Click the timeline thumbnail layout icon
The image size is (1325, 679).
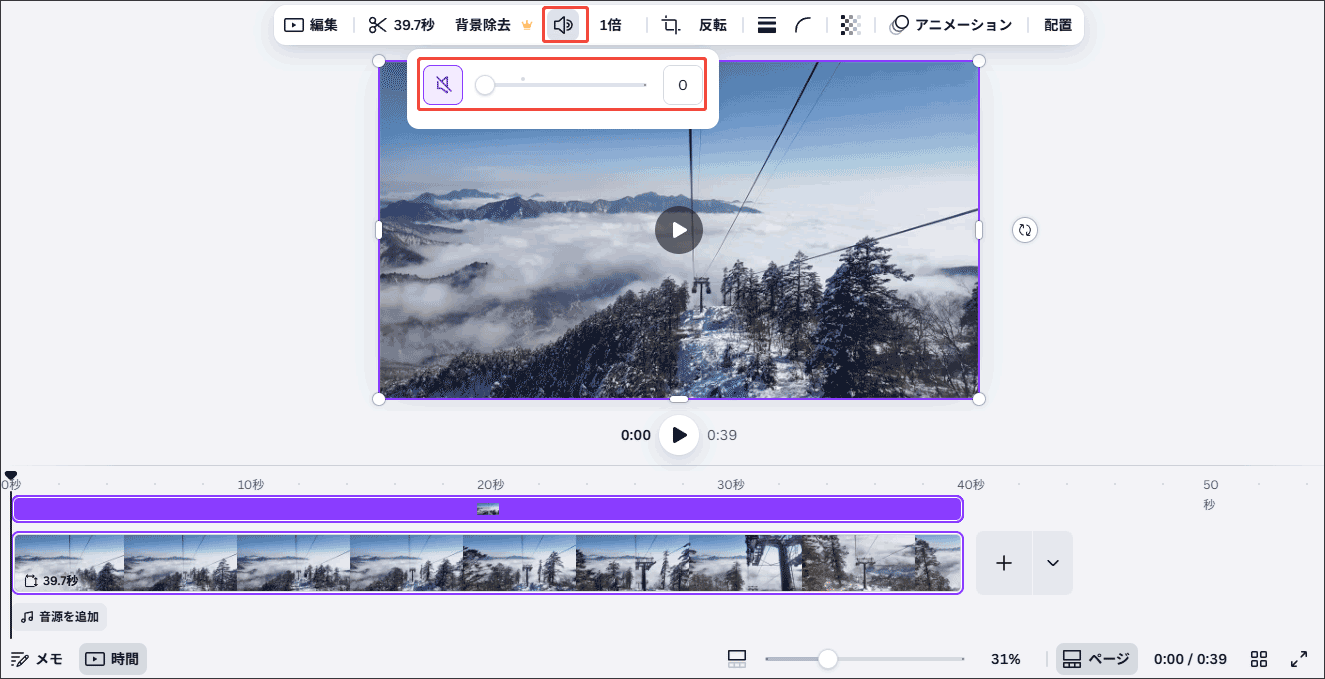click(x=737, y=659)
